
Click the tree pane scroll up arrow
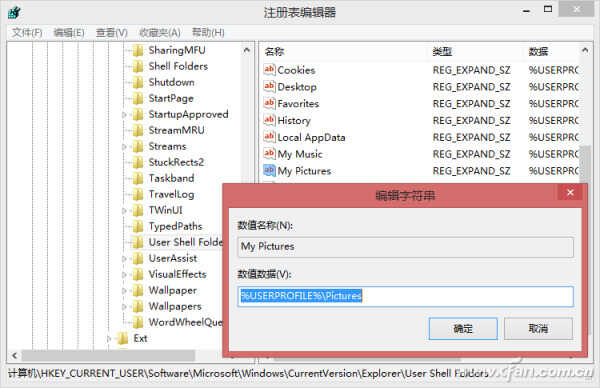tap(247, 50)
